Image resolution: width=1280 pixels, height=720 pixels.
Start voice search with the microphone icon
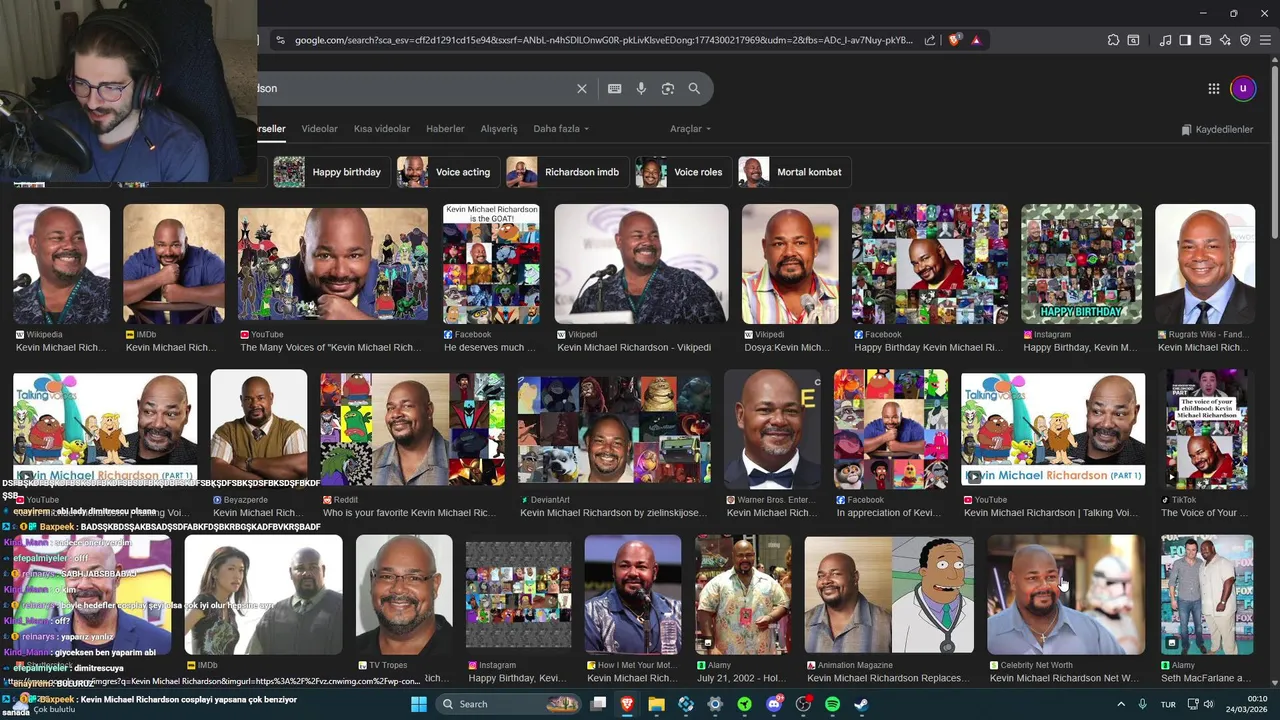click(x=641, y=89)
